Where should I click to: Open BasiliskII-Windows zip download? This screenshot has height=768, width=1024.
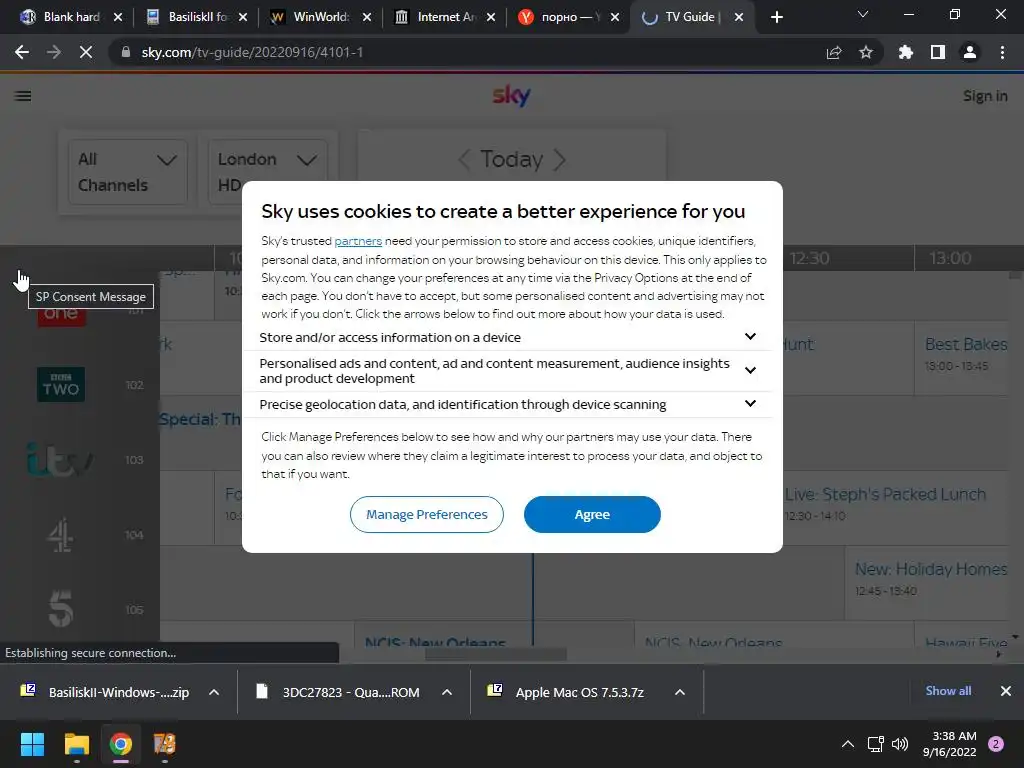[x=104, y=692]
